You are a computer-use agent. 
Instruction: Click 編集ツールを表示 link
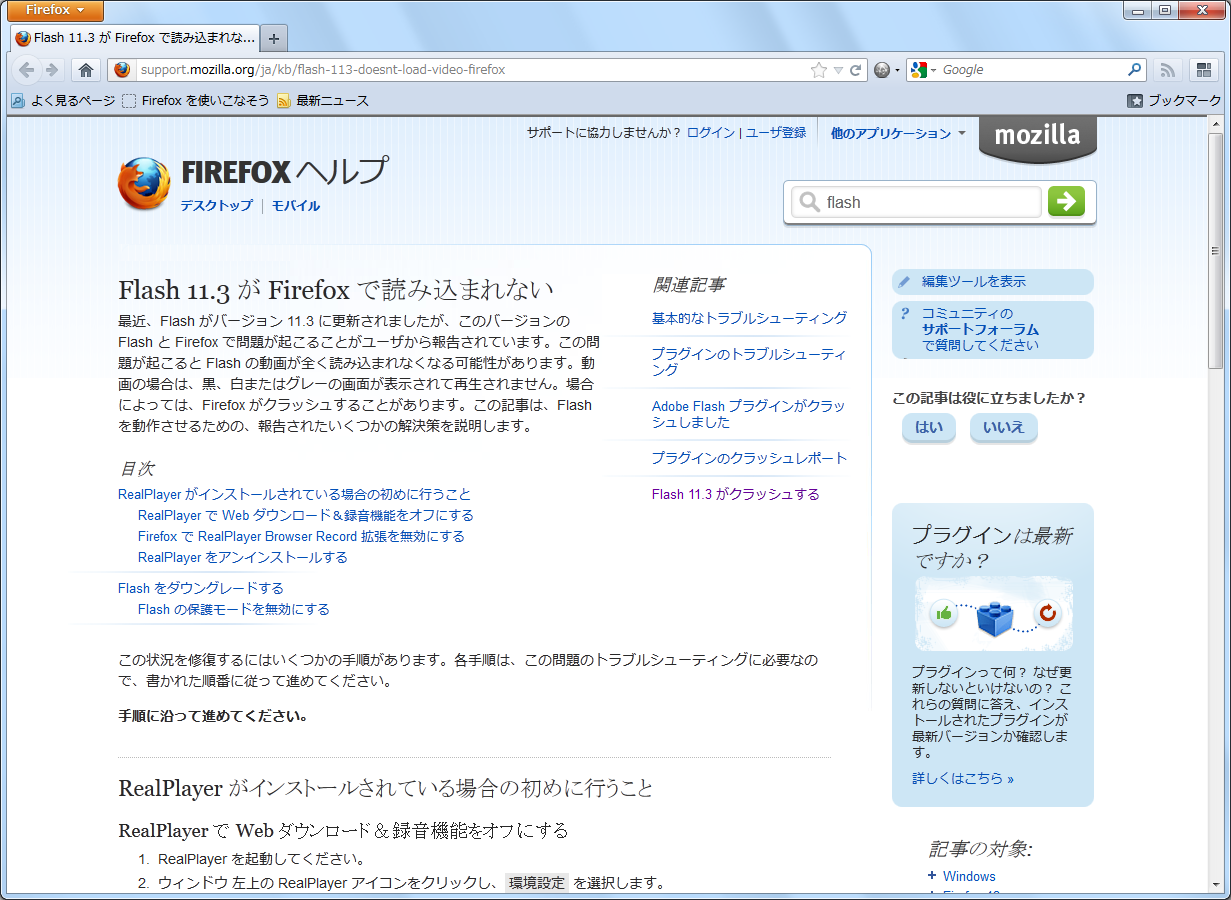point(973,282)
